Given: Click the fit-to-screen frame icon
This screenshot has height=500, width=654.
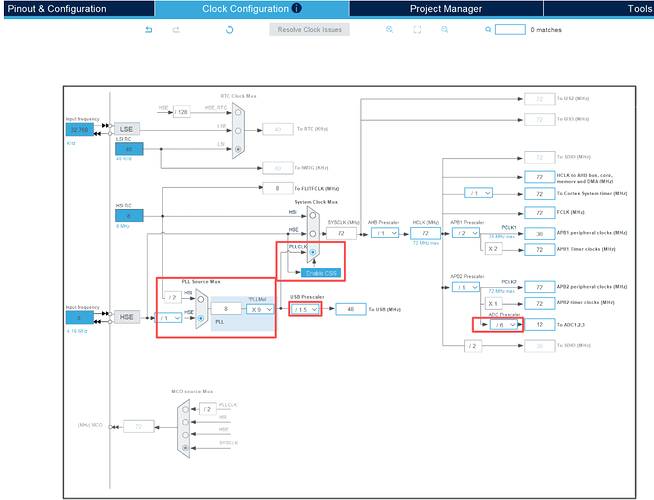Looking at the screenshot, I should coord(417,30).
